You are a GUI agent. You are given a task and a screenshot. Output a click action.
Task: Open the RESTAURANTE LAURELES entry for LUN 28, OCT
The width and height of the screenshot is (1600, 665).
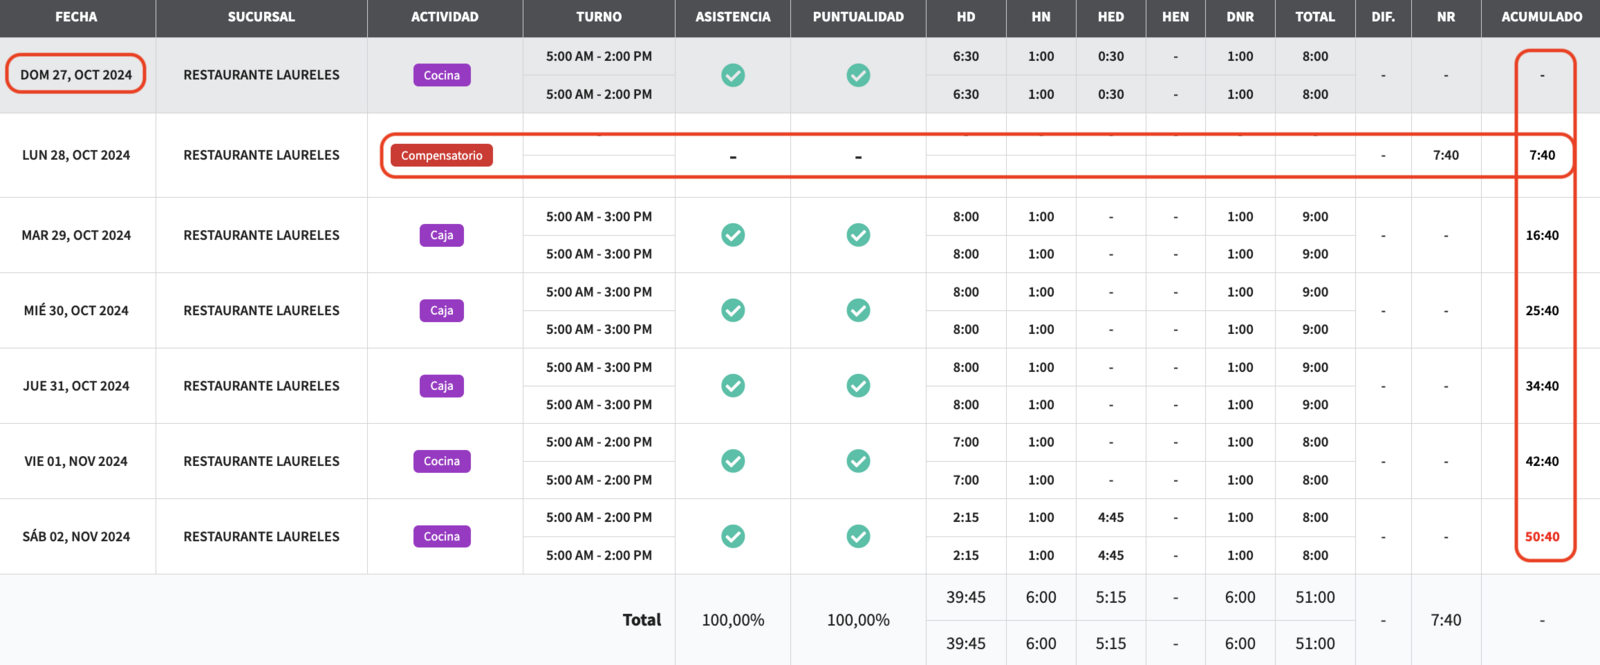tap(261, 156)
